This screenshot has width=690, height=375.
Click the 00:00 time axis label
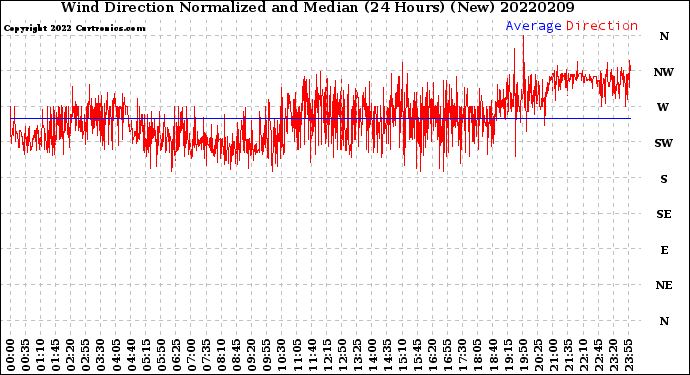click(x=11, y=355)
